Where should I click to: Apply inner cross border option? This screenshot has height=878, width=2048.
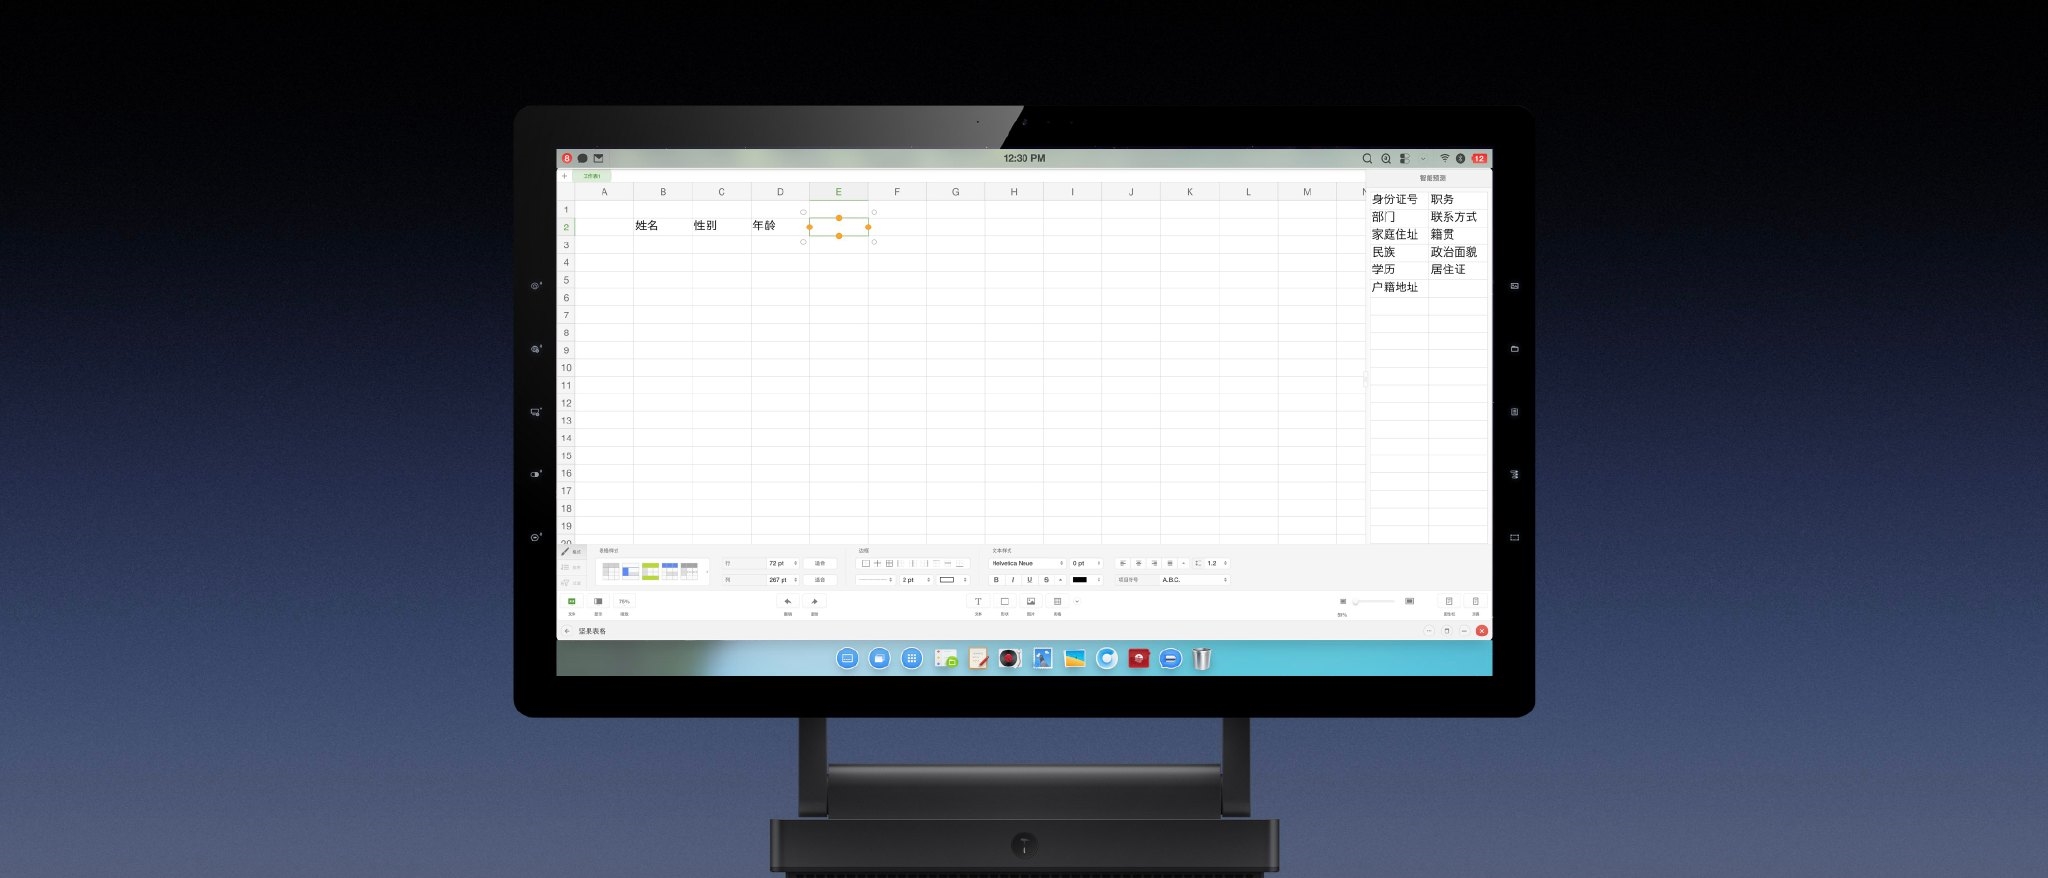pyautogui.click(x=878, y=564)
